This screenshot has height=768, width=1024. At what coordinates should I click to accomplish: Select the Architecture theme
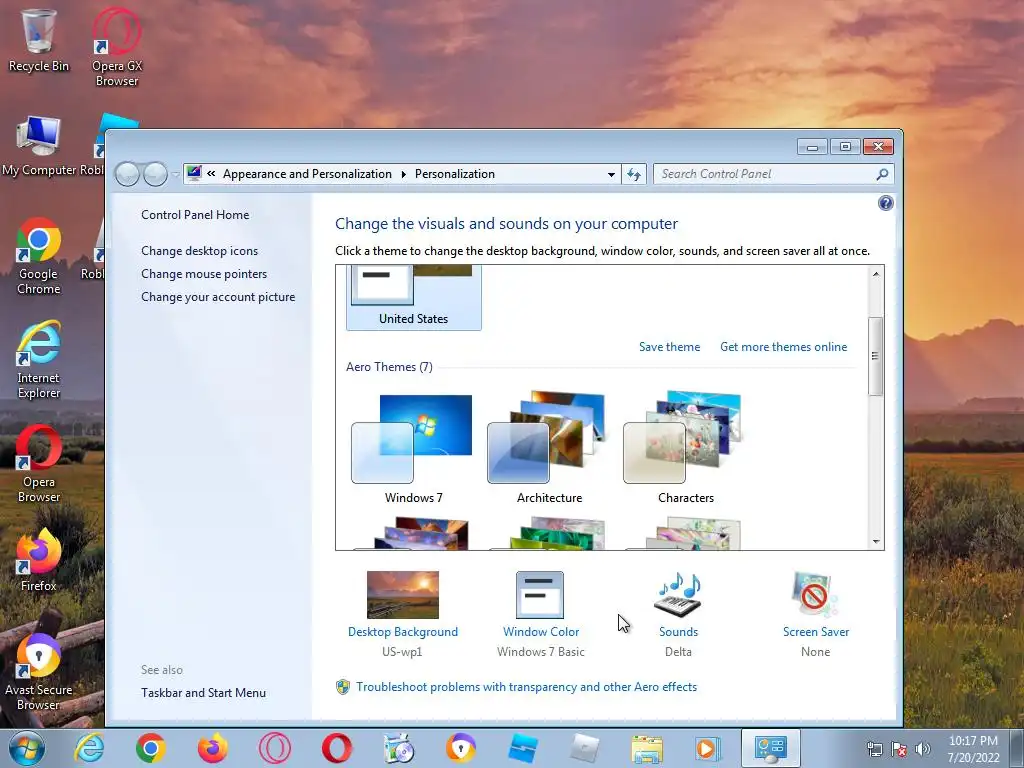[549, 449]
